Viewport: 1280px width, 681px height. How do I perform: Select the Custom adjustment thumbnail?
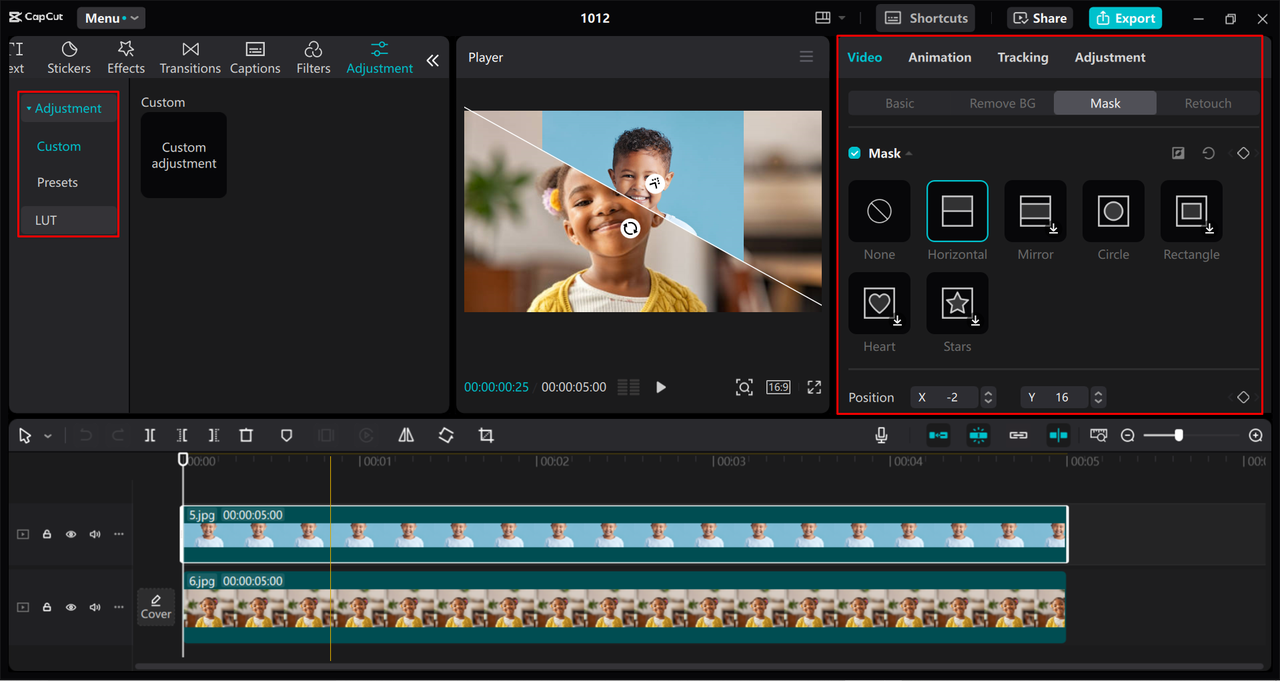tap(183, 155)
